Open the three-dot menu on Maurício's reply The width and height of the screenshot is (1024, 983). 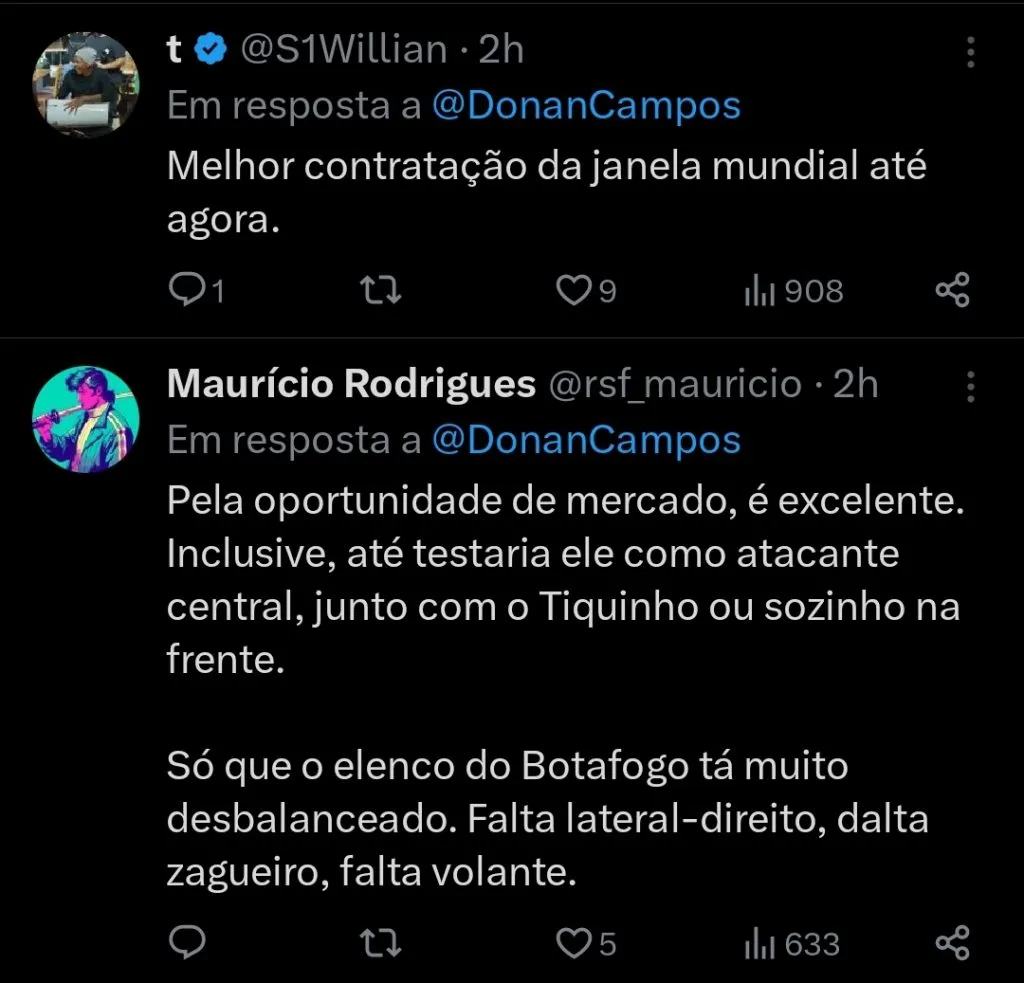(970, 385)
